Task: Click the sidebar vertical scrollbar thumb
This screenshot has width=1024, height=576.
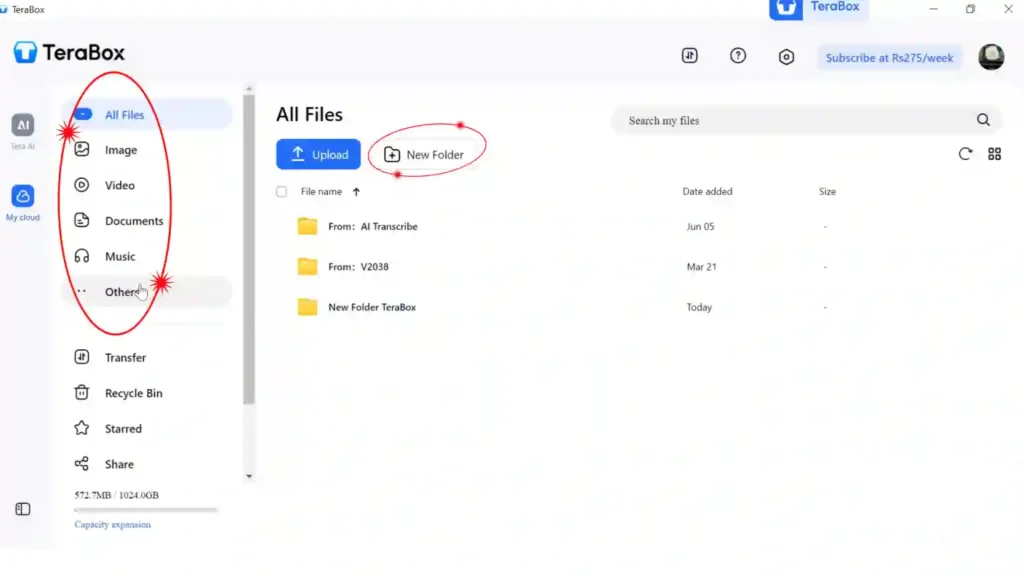Action: pos(249,249)
